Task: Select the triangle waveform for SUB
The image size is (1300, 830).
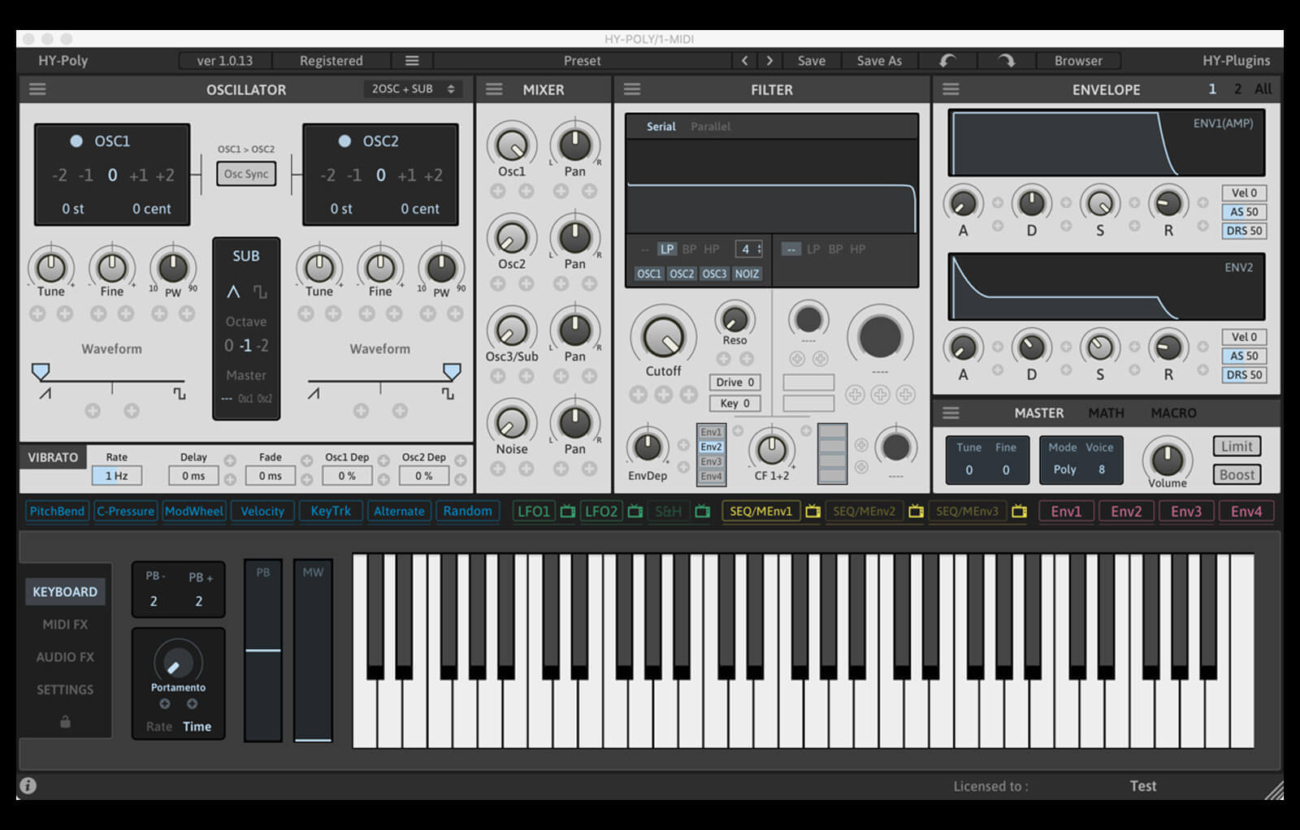Action: (x=233, y=292)
